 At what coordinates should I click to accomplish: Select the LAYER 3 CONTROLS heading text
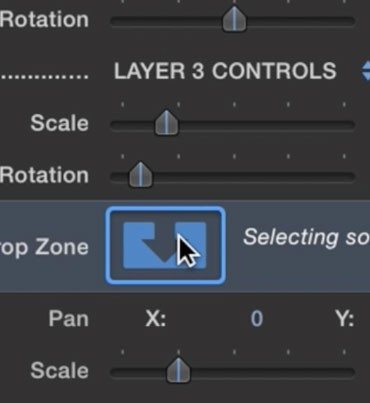coord(225,71)
